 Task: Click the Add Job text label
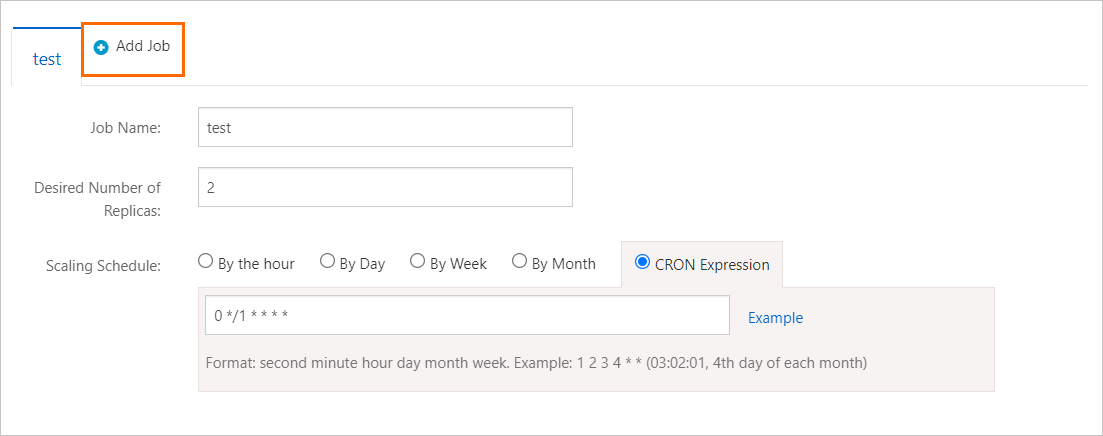coord(143,47)
